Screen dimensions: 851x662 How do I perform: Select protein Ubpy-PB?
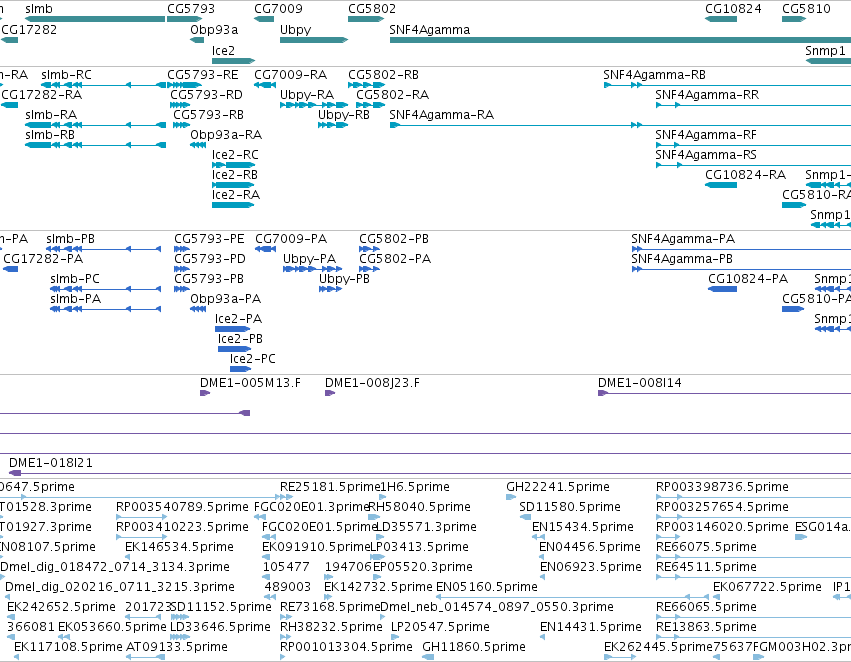coord(330,289)
